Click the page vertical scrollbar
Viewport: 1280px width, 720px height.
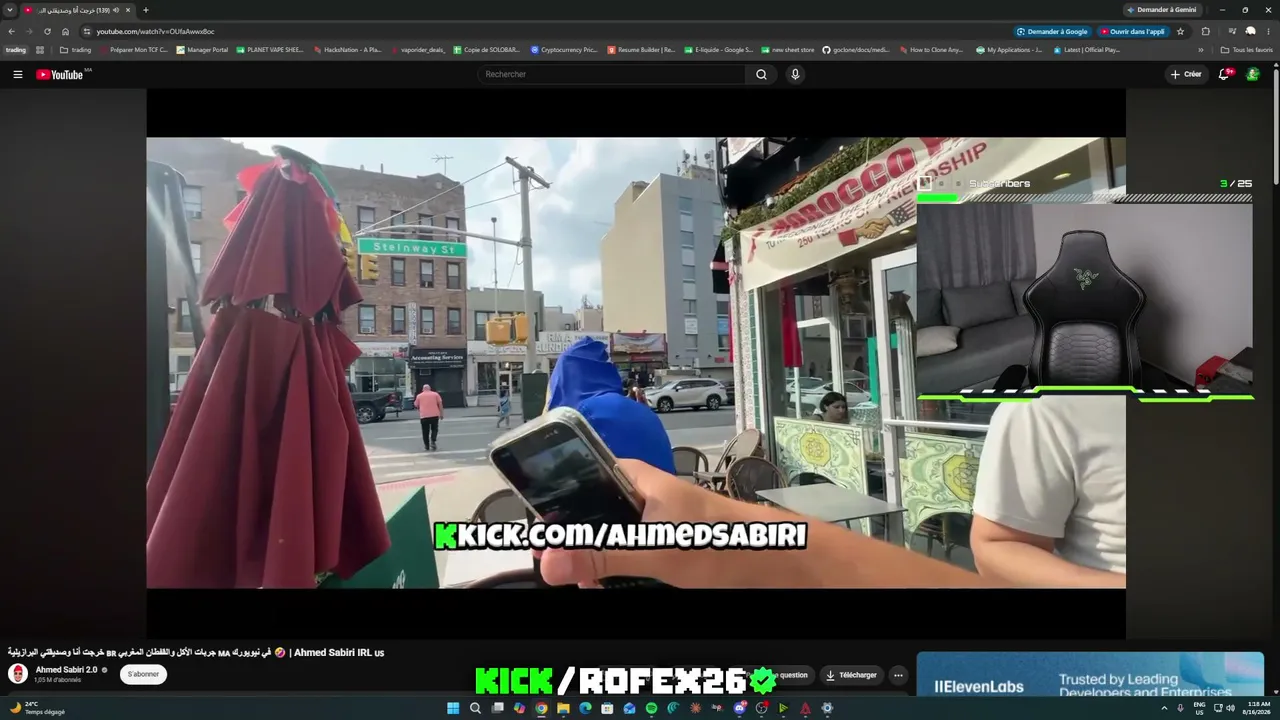click(x=1275, y=125)
